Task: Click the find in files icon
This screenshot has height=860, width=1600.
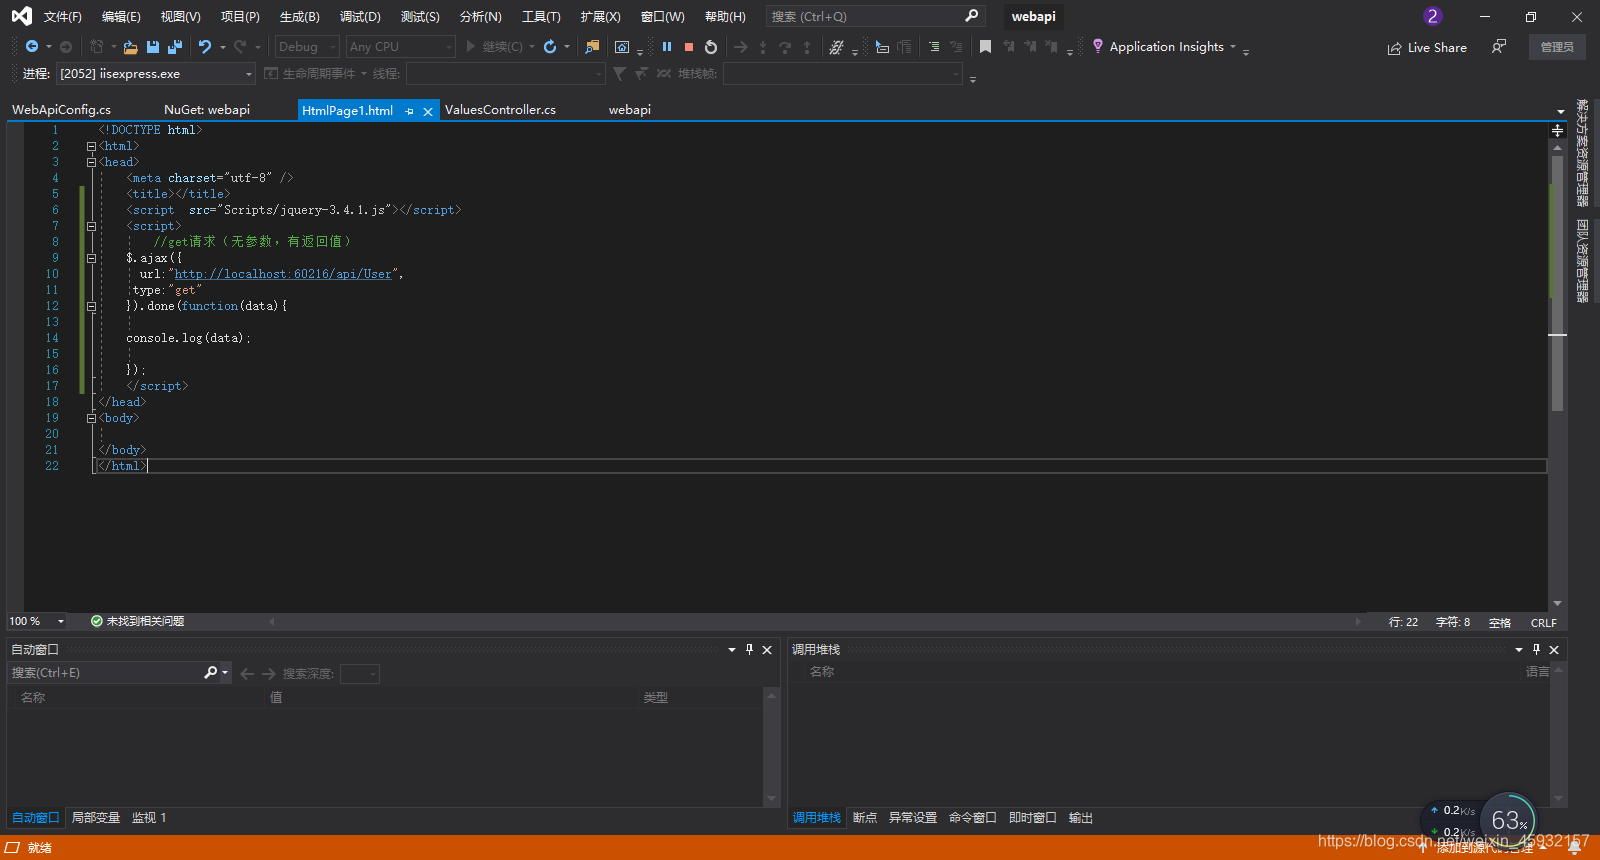Action: click(593, 47)
